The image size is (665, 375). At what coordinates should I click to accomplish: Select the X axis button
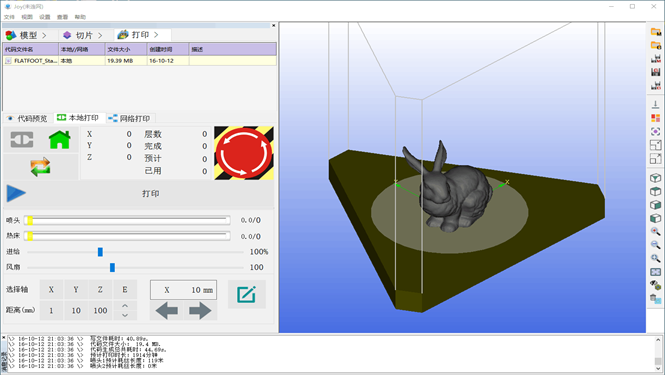click(x=51, y=290)
